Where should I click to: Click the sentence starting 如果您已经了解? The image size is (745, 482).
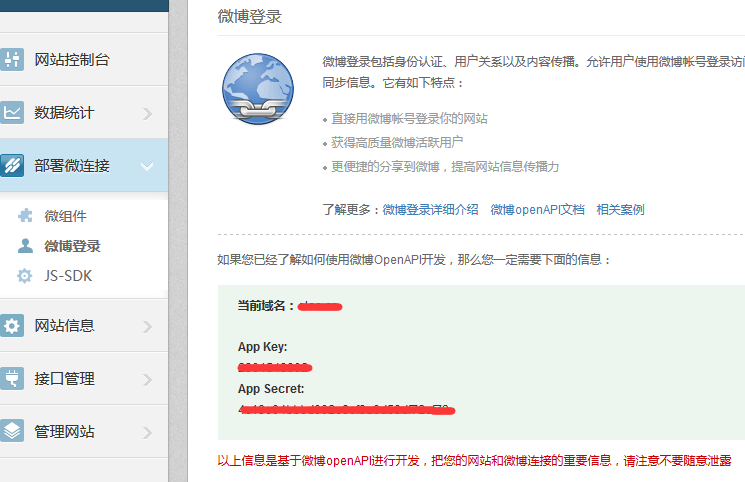414,260
